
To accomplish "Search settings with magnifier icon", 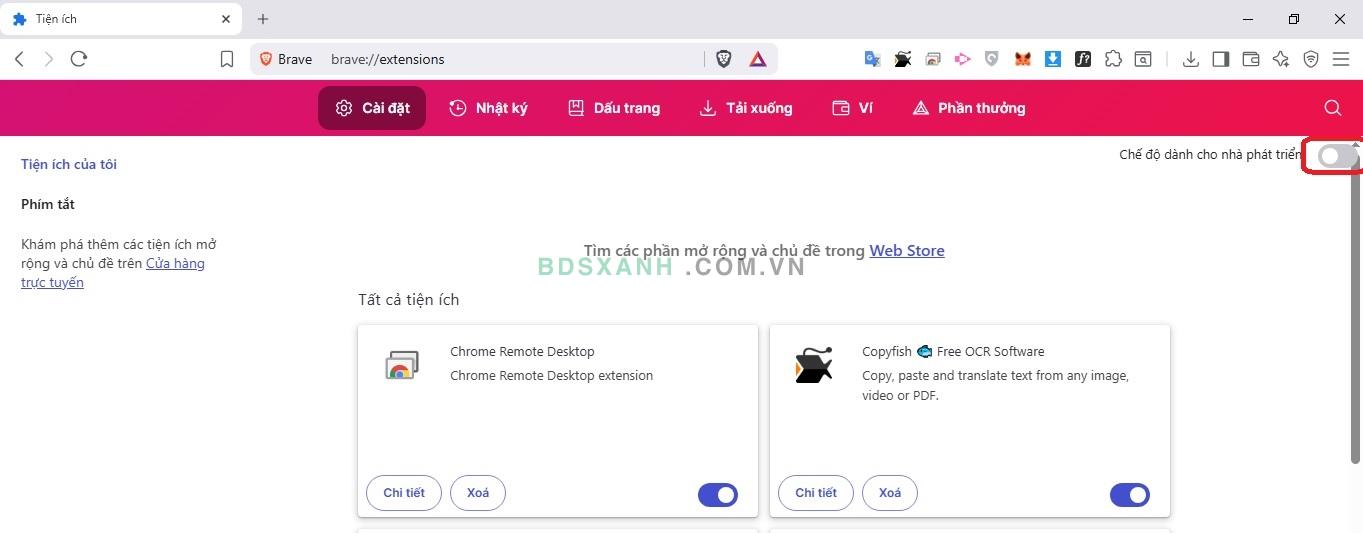I will click(1332, 108).
